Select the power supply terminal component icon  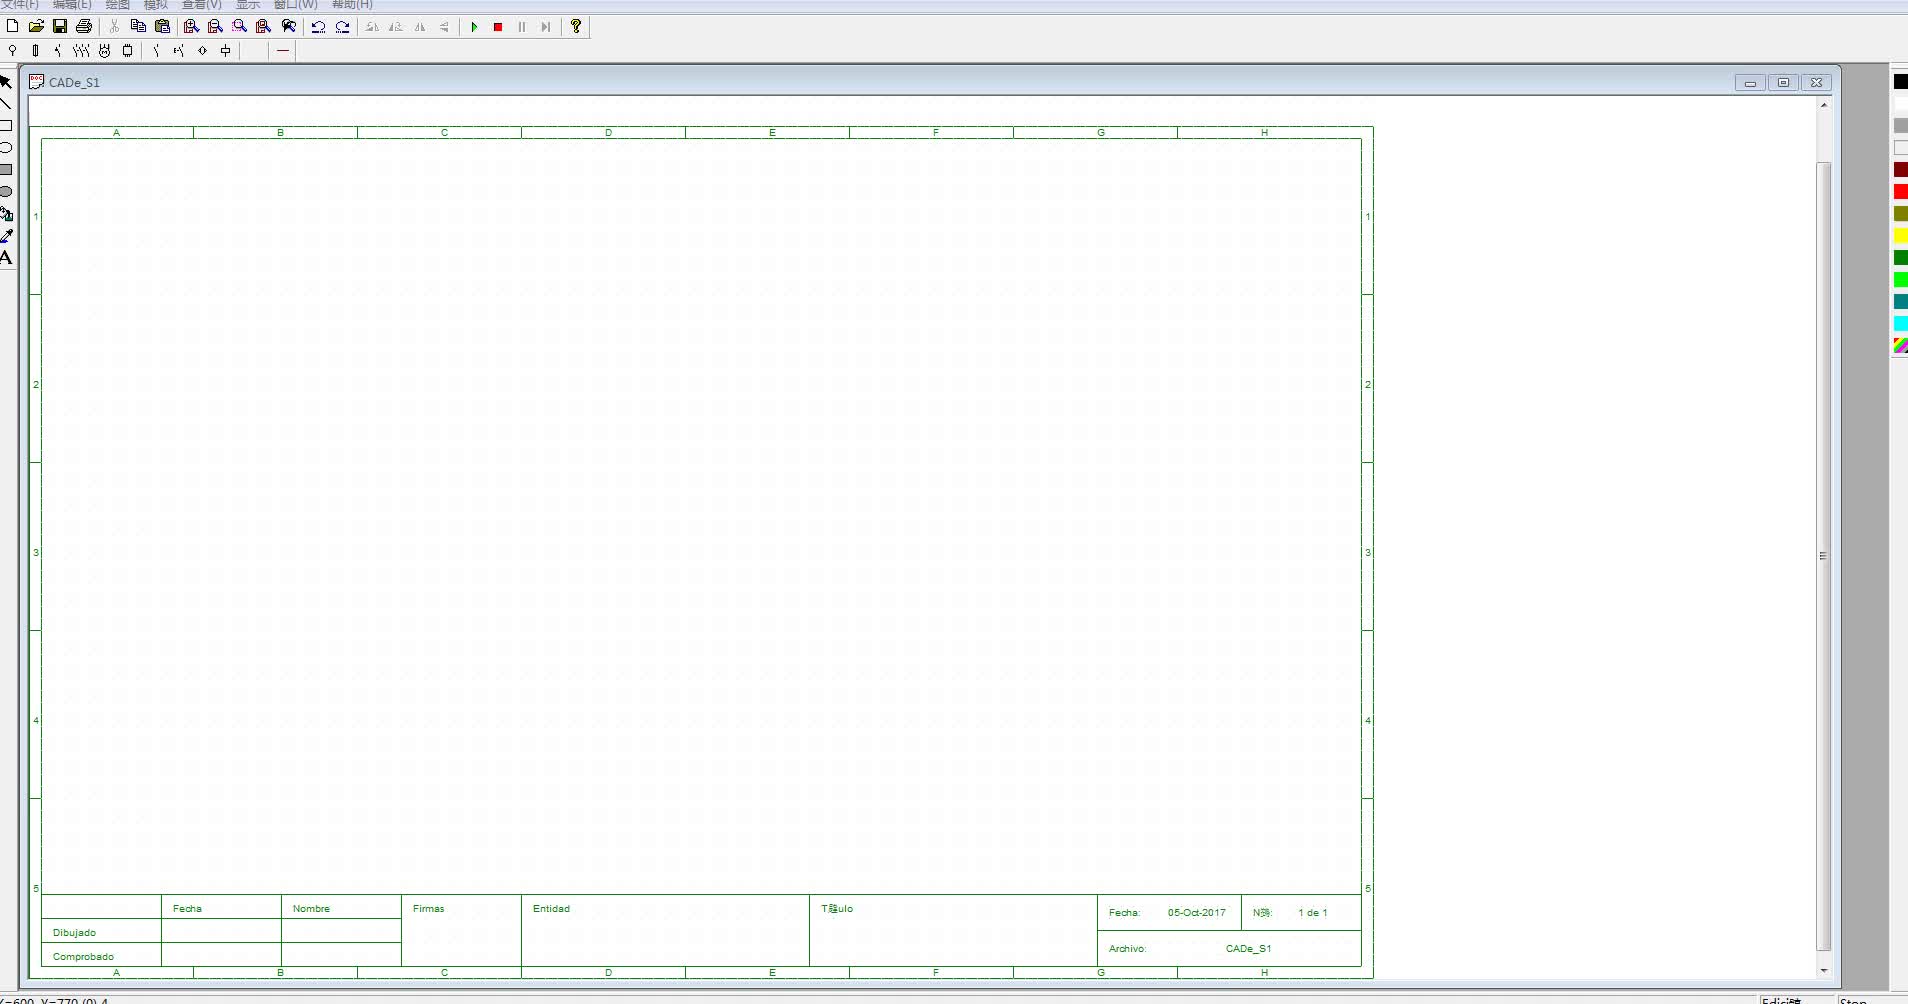click(x=12, y=50)
